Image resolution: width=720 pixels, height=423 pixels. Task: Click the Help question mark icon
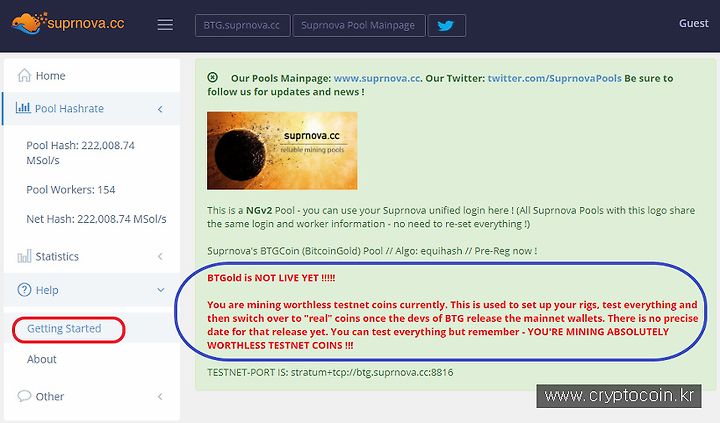pos(24,290)
